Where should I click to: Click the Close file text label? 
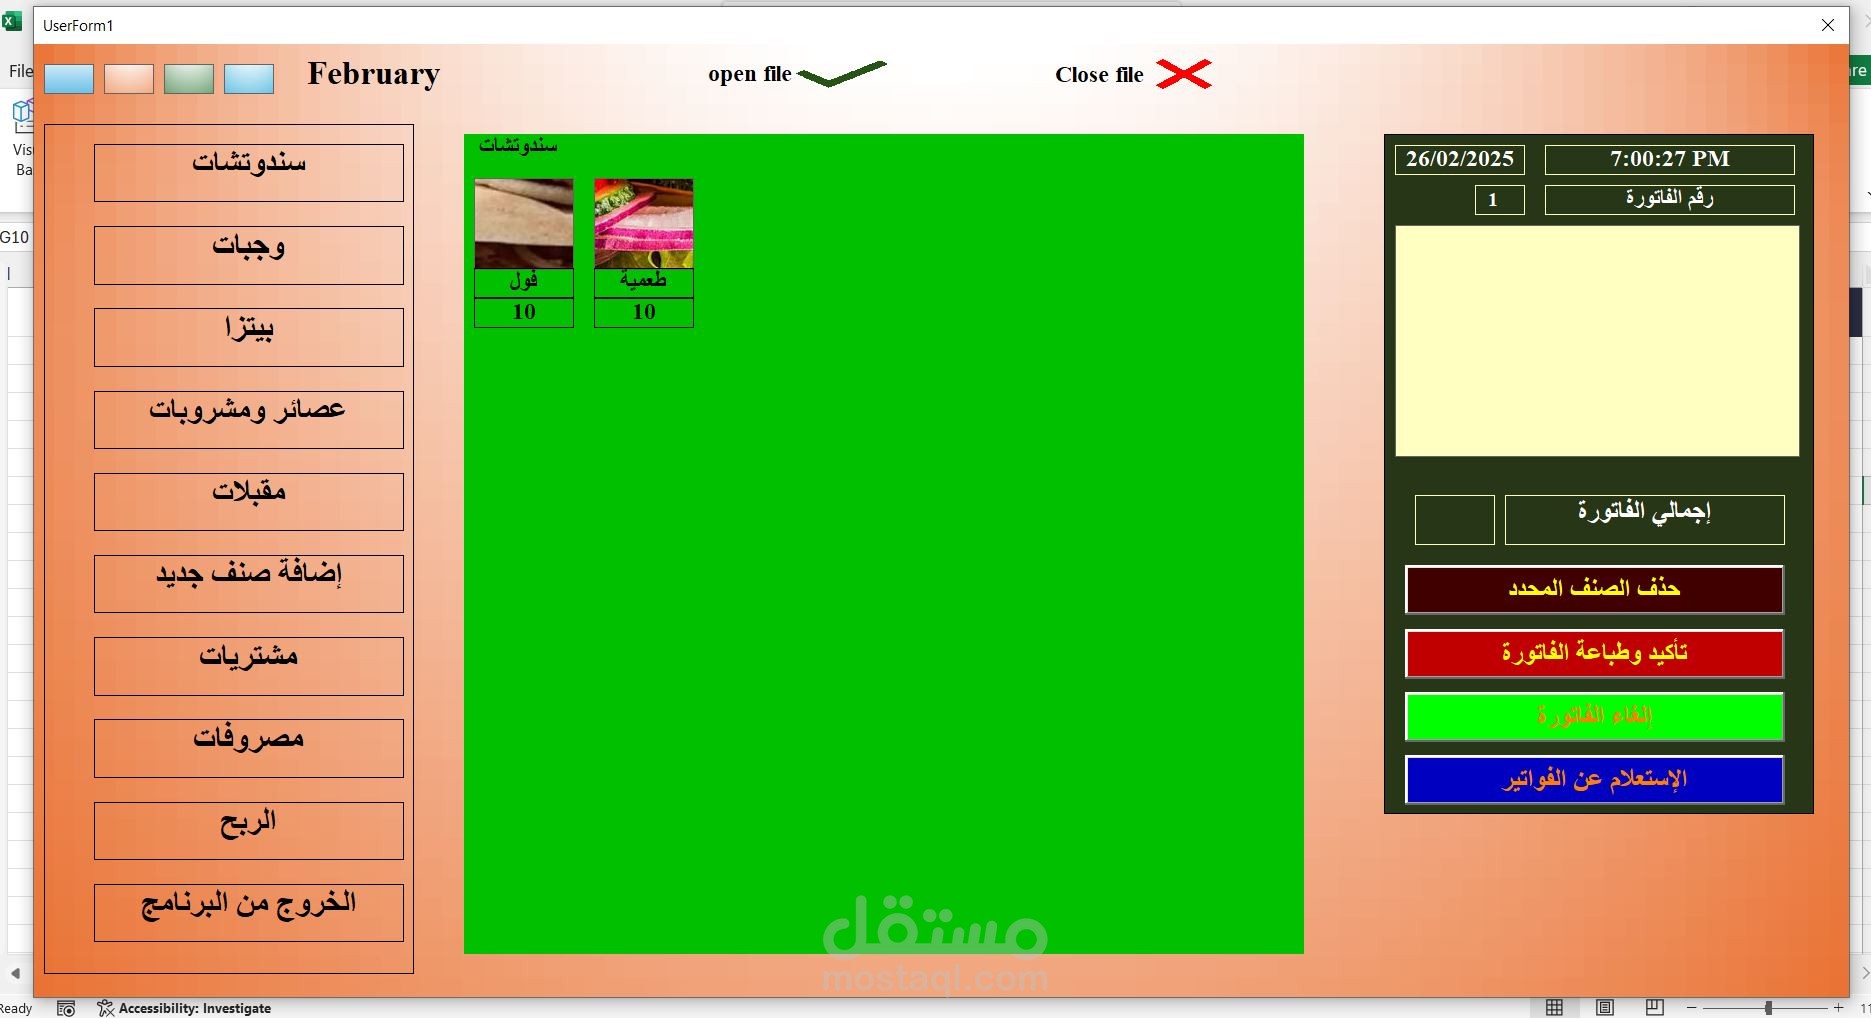pyautogui.click(x=1099, y=75)
